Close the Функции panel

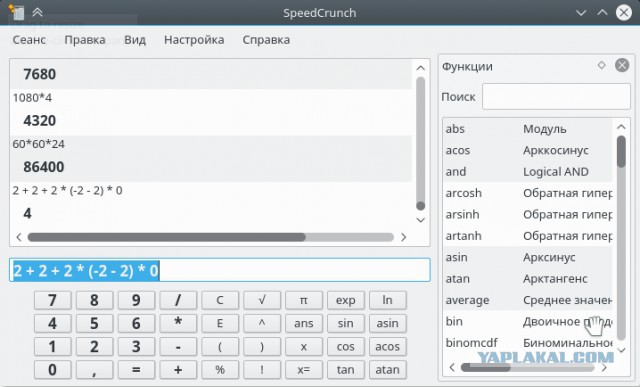(x=622, y=65)
